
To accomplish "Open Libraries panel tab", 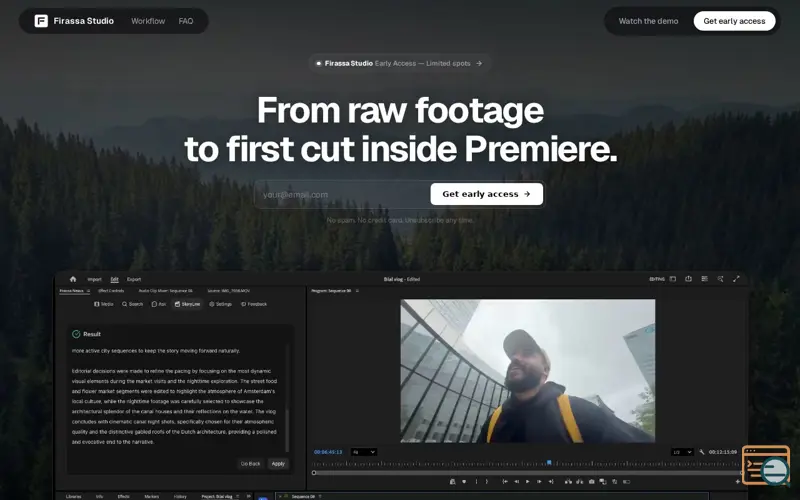I will point(73,496).
